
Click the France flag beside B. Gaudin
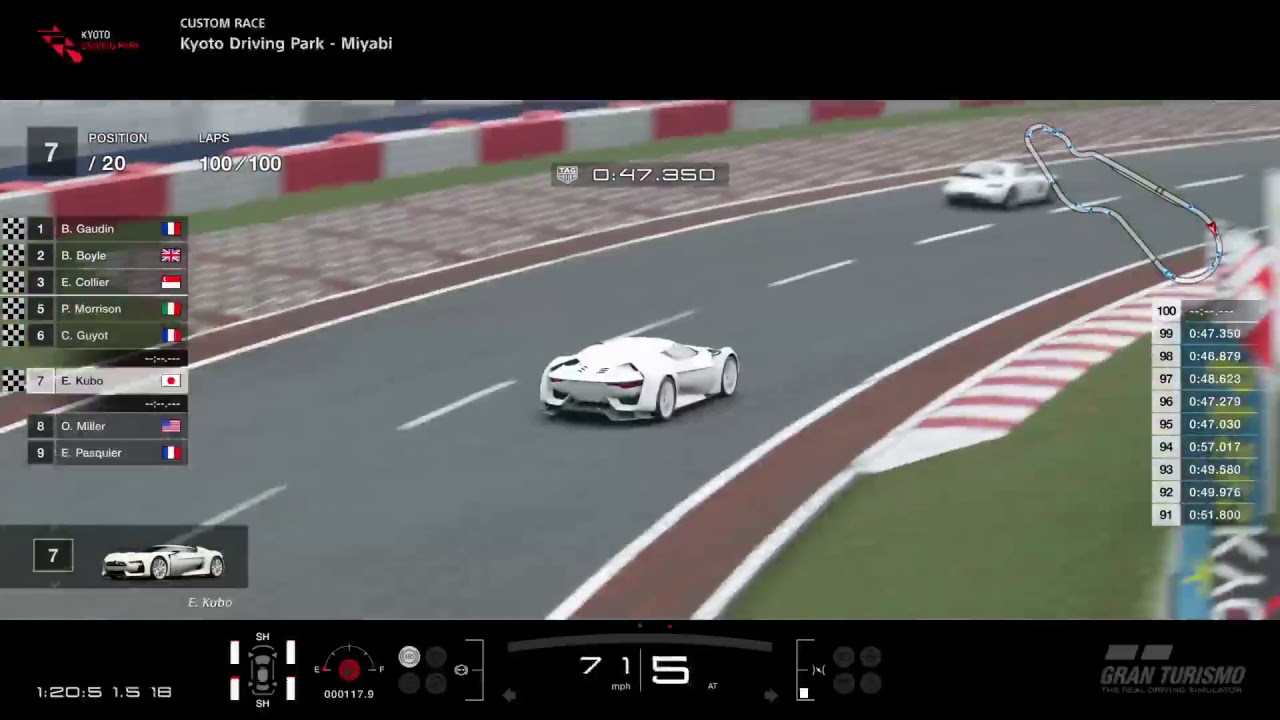click(171, 229)
